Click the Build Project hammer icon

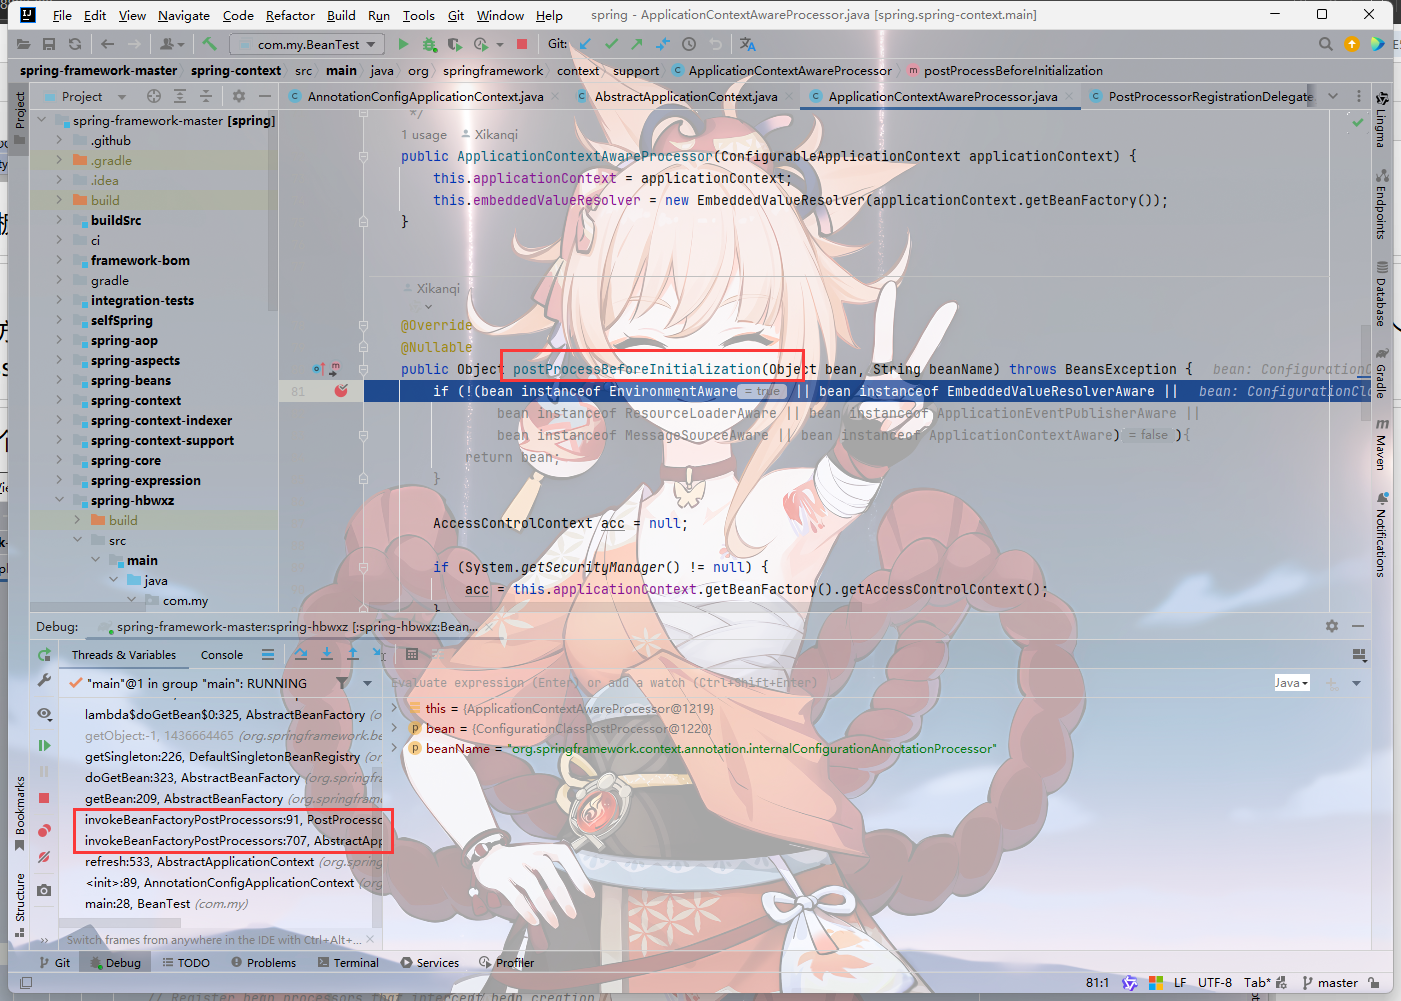coord(209,44)
